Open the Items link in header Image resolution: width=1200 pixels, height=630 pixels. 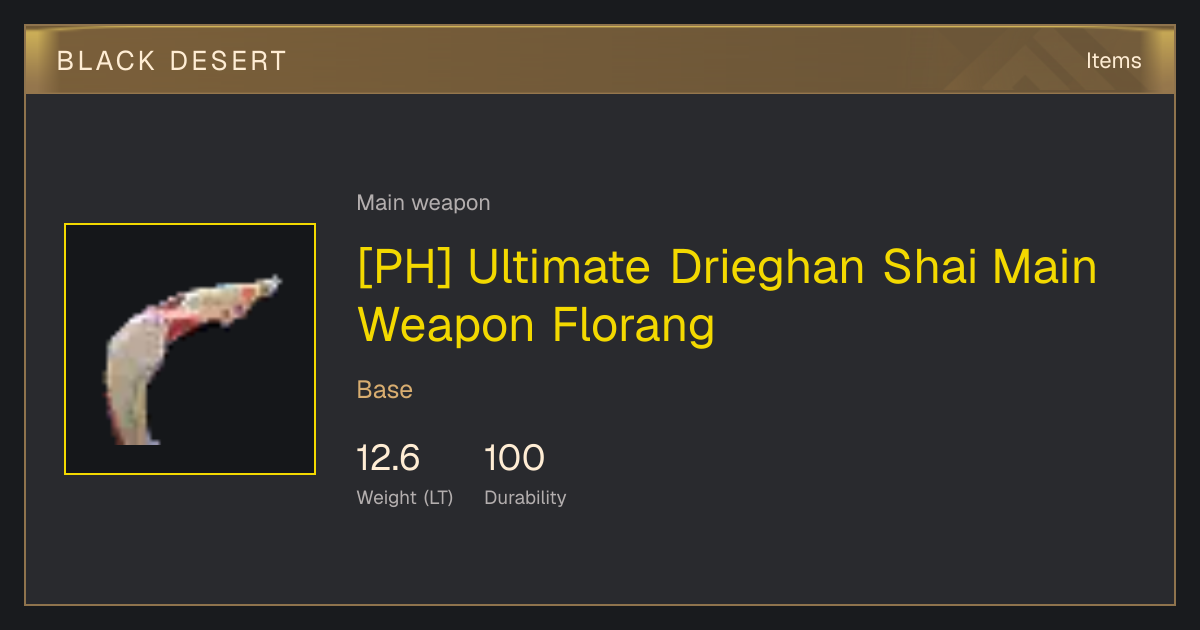(x=1113, y=61)
